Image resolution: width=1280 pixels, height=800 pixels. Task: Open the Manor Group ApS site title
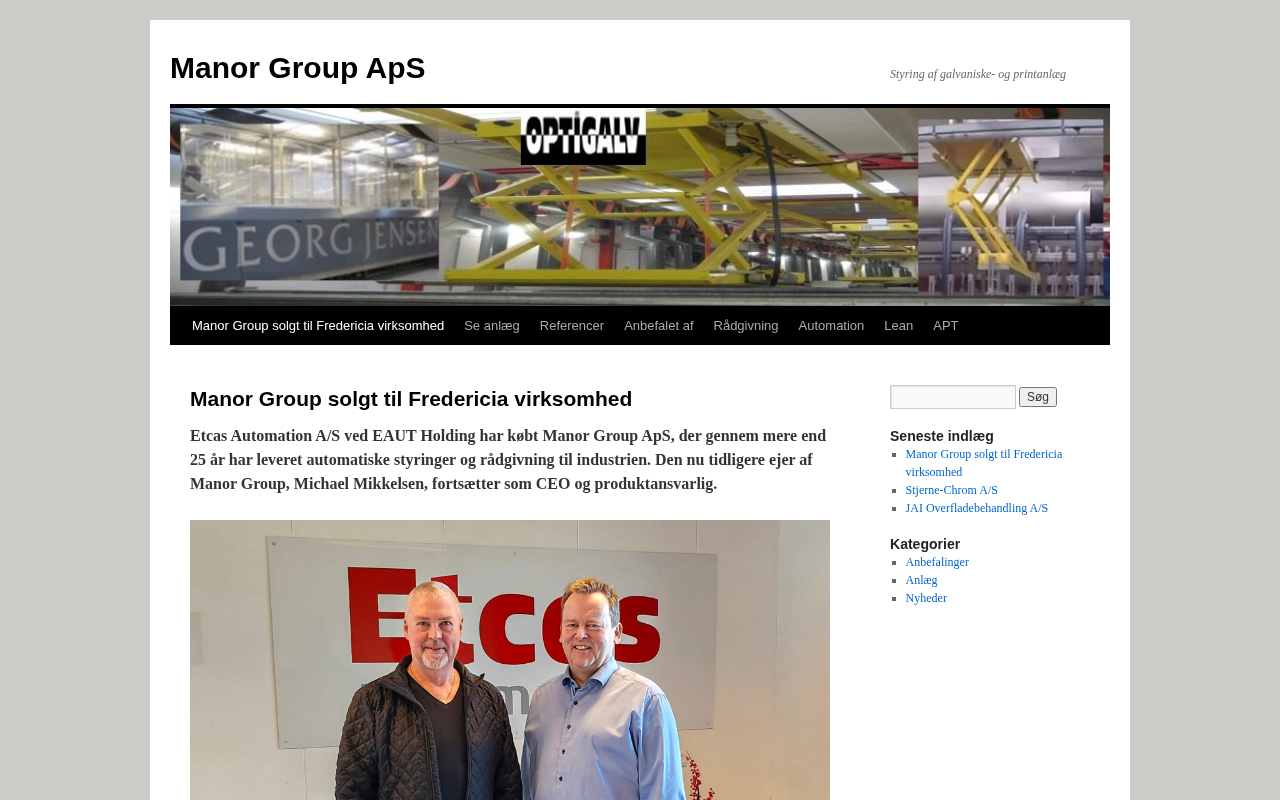(x=297, y=68)
